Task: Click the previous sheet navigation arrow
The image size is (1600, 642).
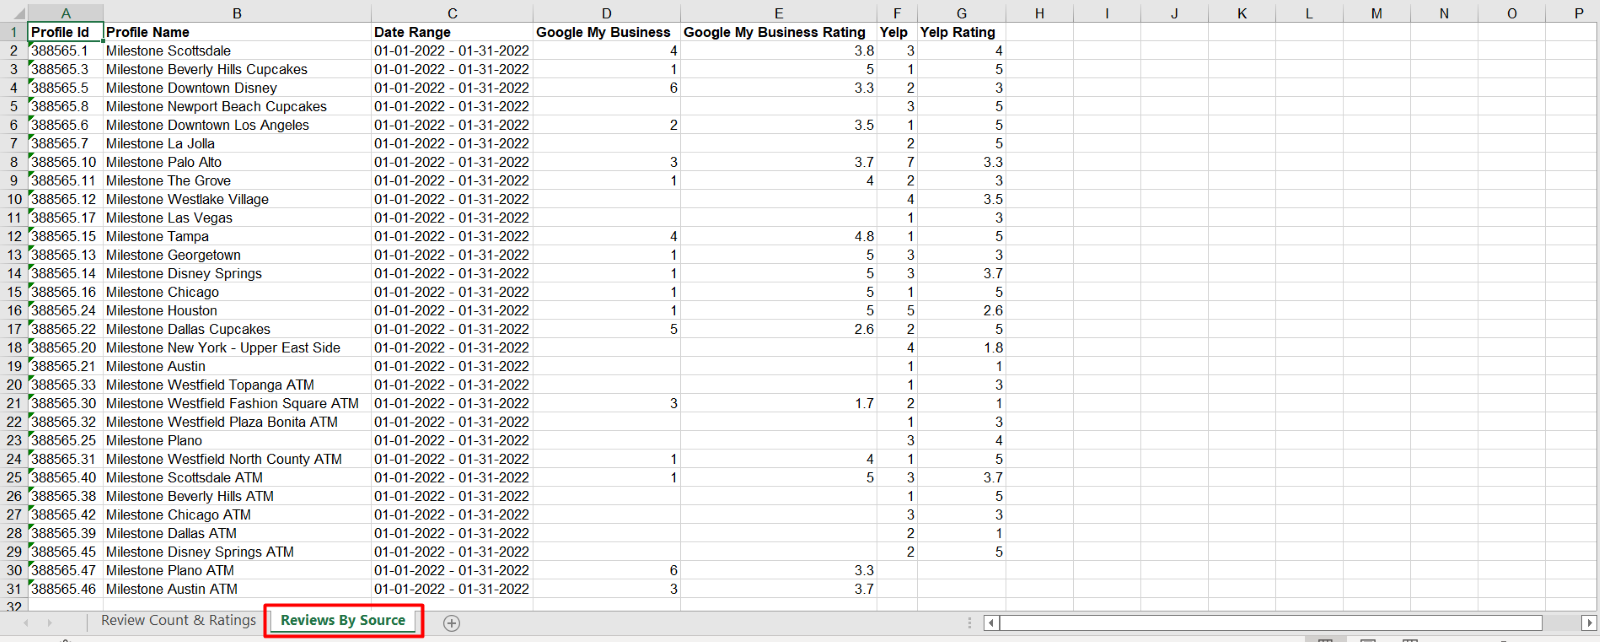Action: 26,623
